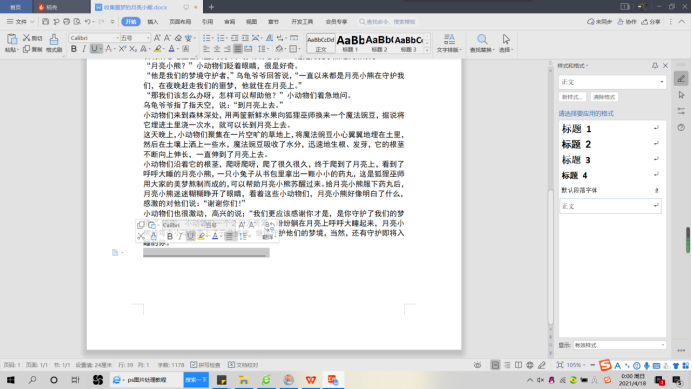The width and height of the screenshot is (692, 389).
Task: Click the Find and Replace magnifier
Action: click(x=482, y=39)
